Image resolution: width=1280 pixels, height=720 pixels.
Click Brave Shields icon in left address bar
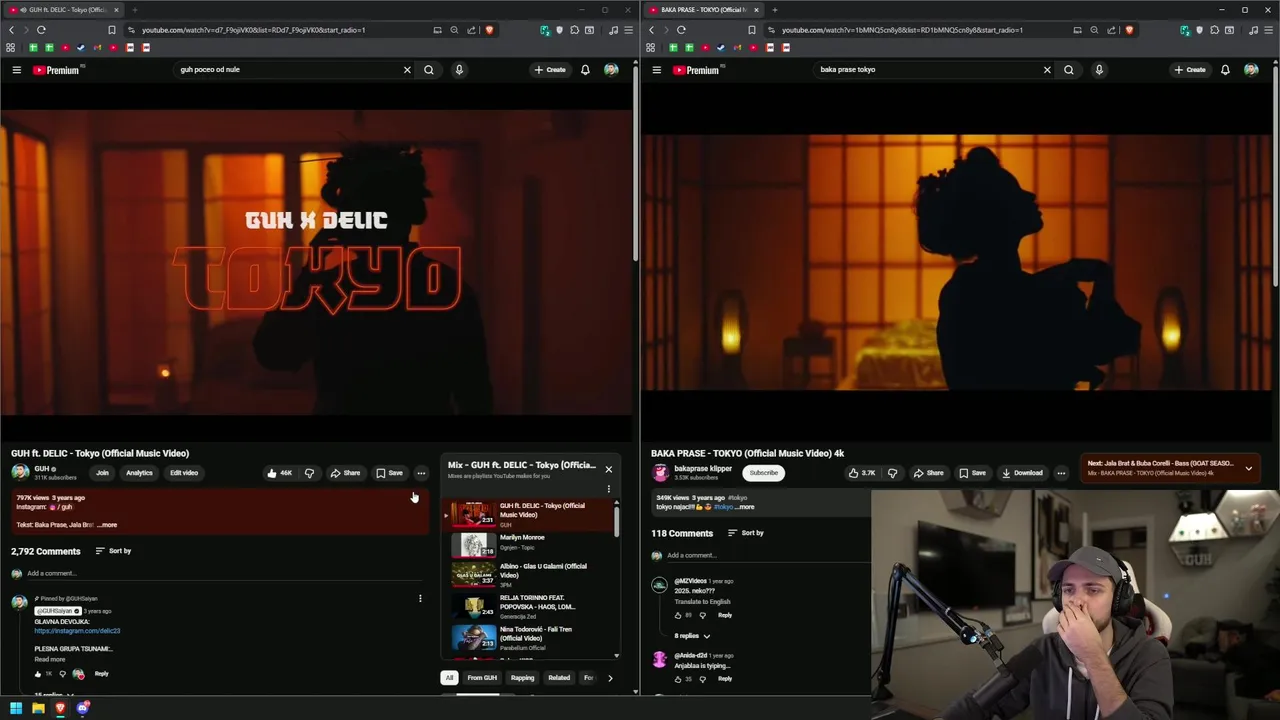click(489, 30)
